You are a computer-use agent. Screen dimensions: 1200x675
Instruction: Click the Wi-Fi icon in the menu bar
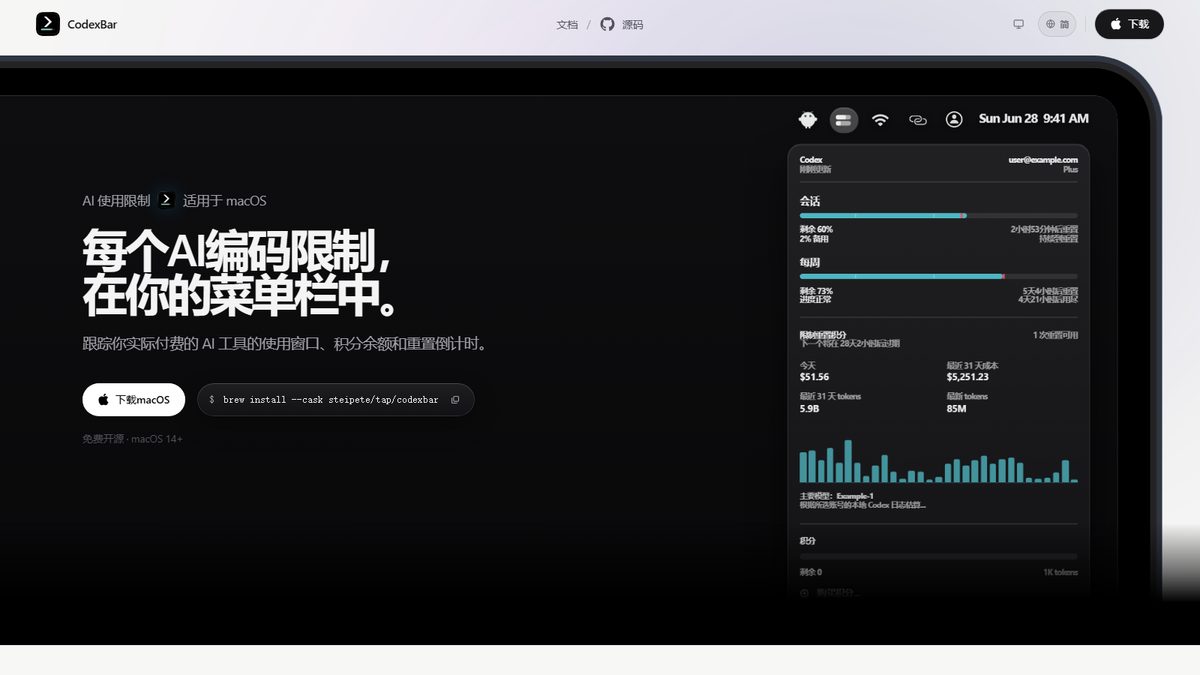[880, 119]
